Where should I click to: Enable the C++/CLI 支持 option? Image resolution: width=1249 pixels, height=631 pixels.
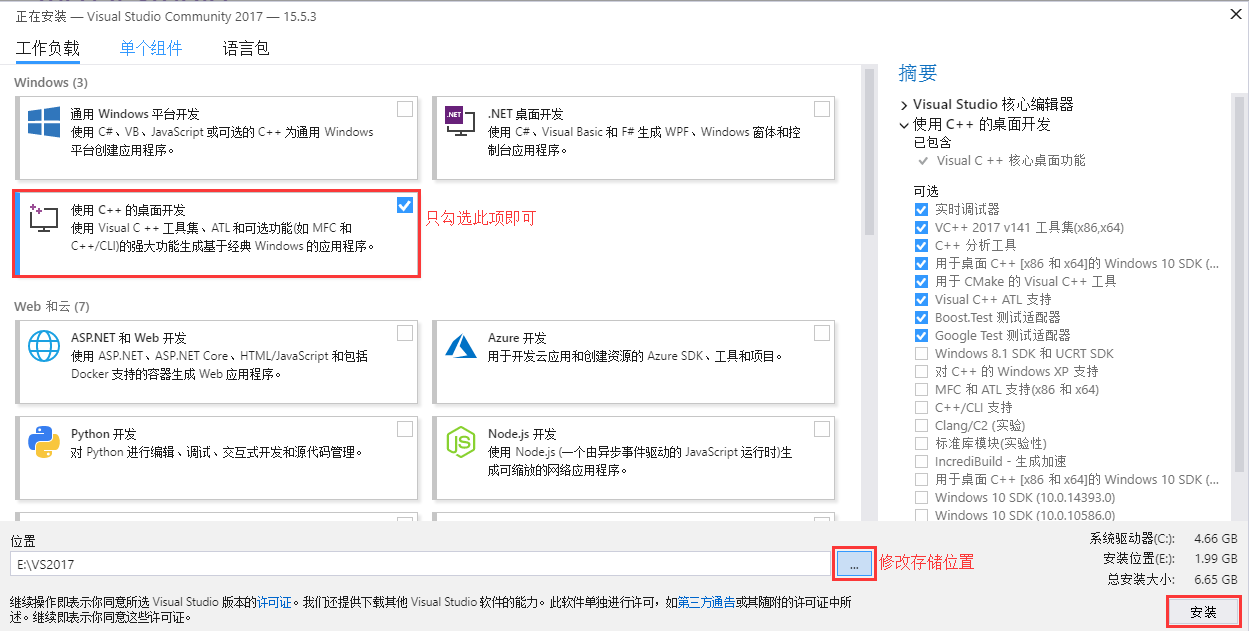(x=921, y=407)
